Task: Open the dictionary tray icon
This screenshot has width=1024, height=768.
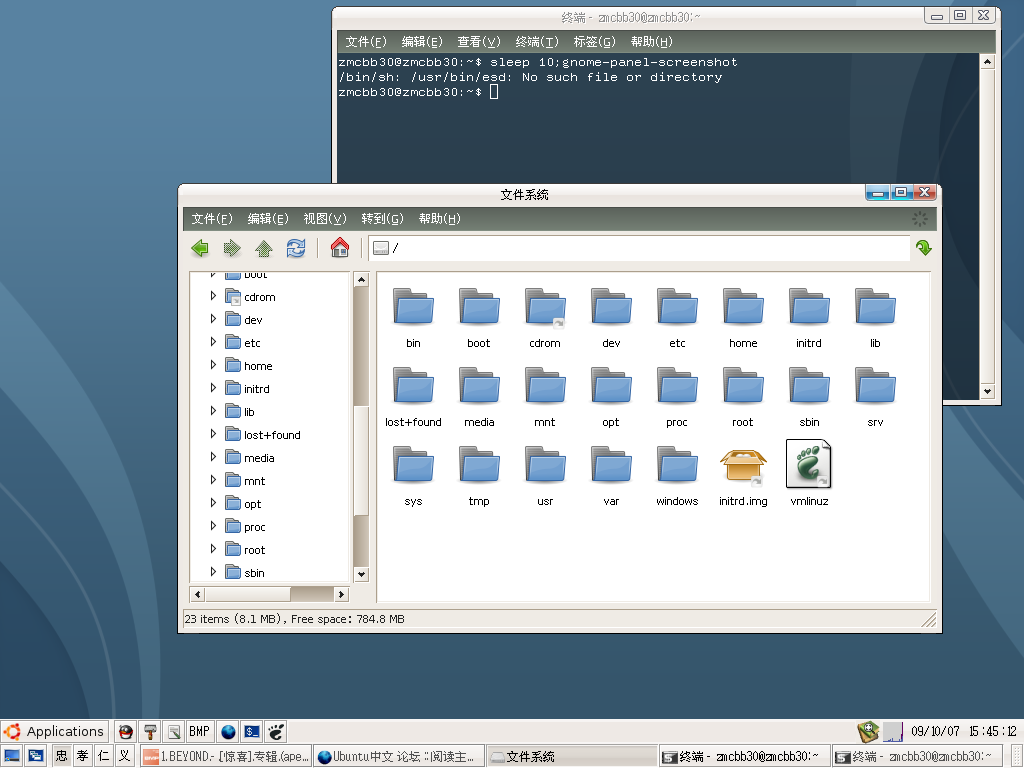Action: pos(869,731)
